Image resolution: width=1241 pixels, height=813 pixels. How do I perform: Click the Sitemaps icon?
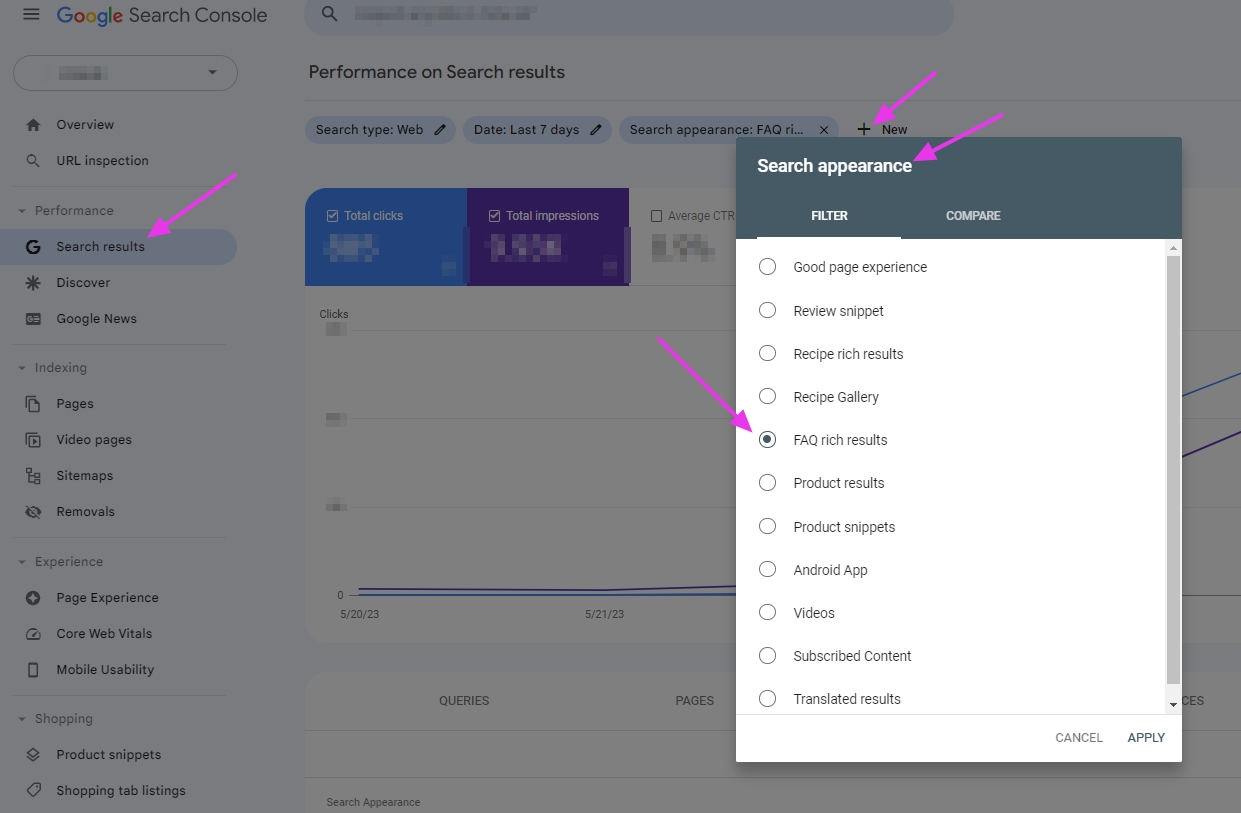pos(33,476)
